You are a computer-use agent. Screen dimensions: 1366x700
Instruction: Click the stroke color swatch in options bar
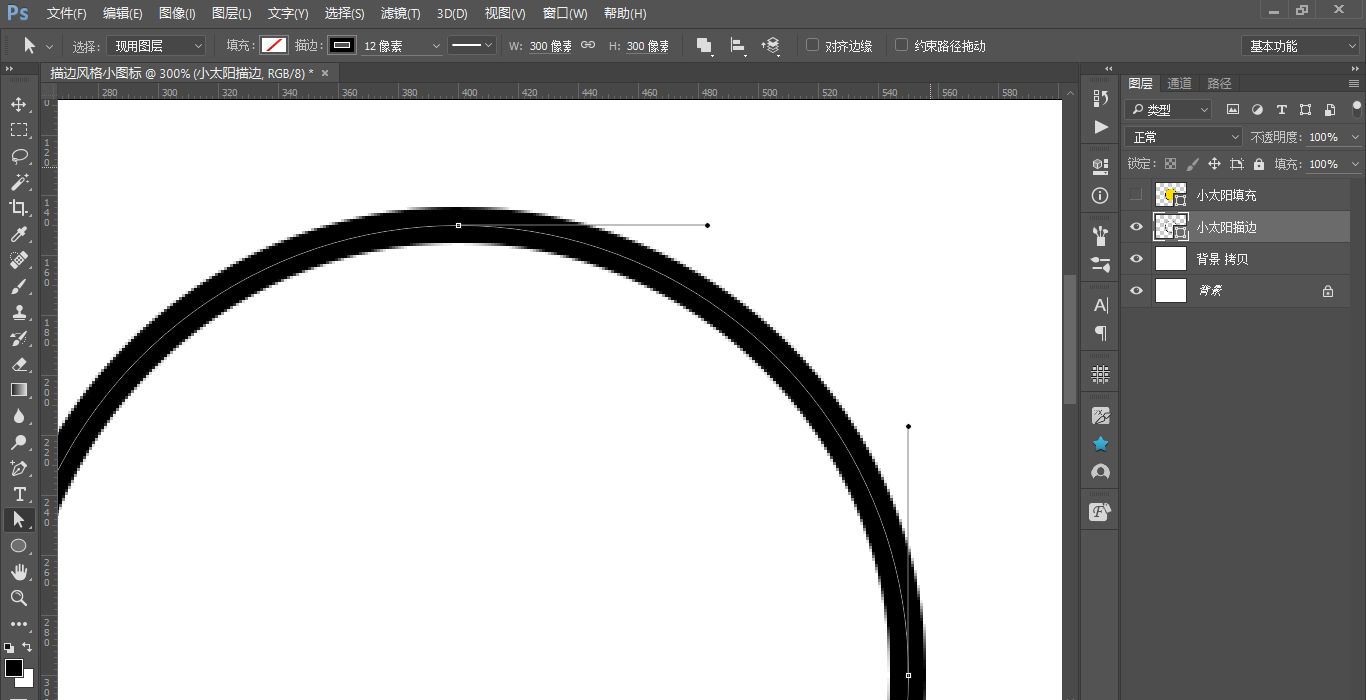pos(343,45)
